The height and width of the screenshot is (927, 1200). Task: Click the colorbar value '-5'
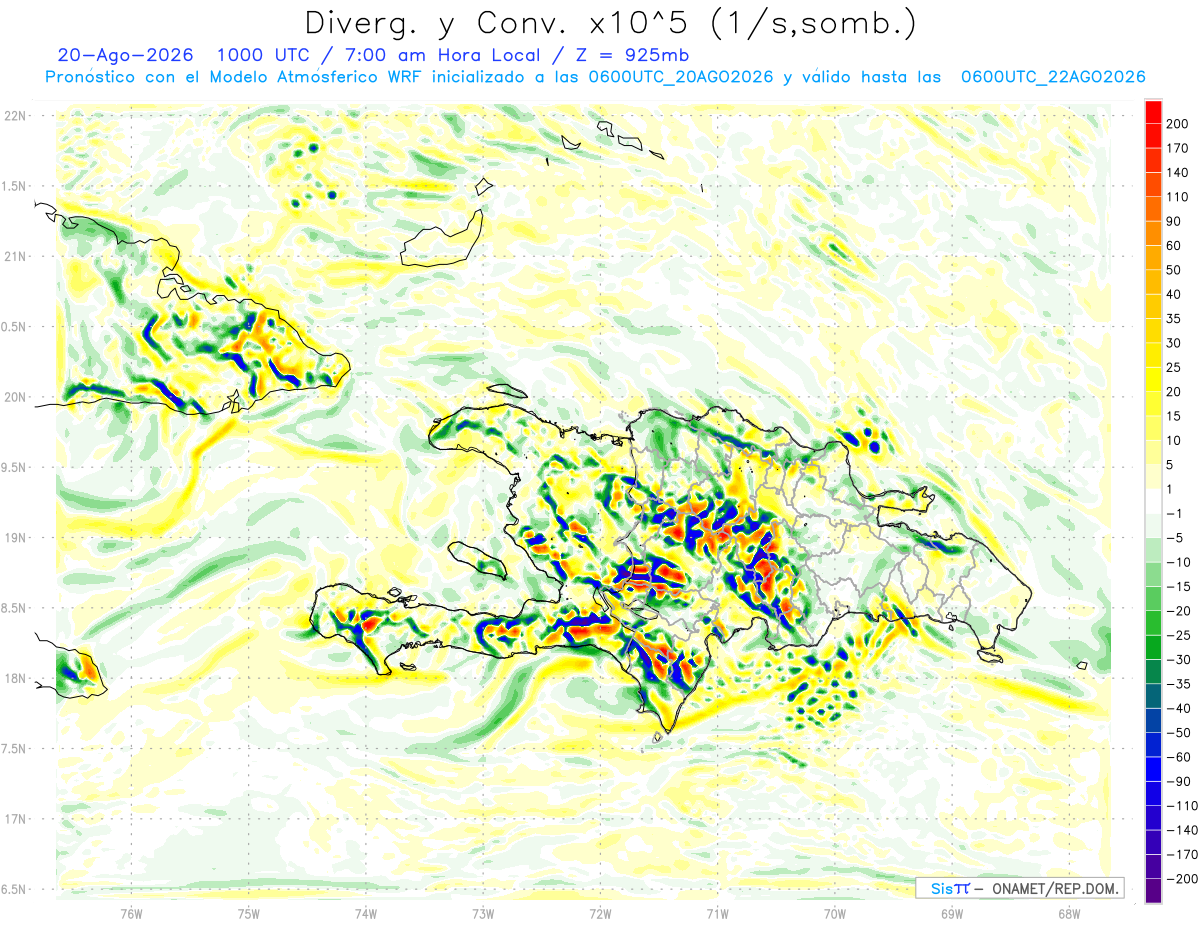1176,538
